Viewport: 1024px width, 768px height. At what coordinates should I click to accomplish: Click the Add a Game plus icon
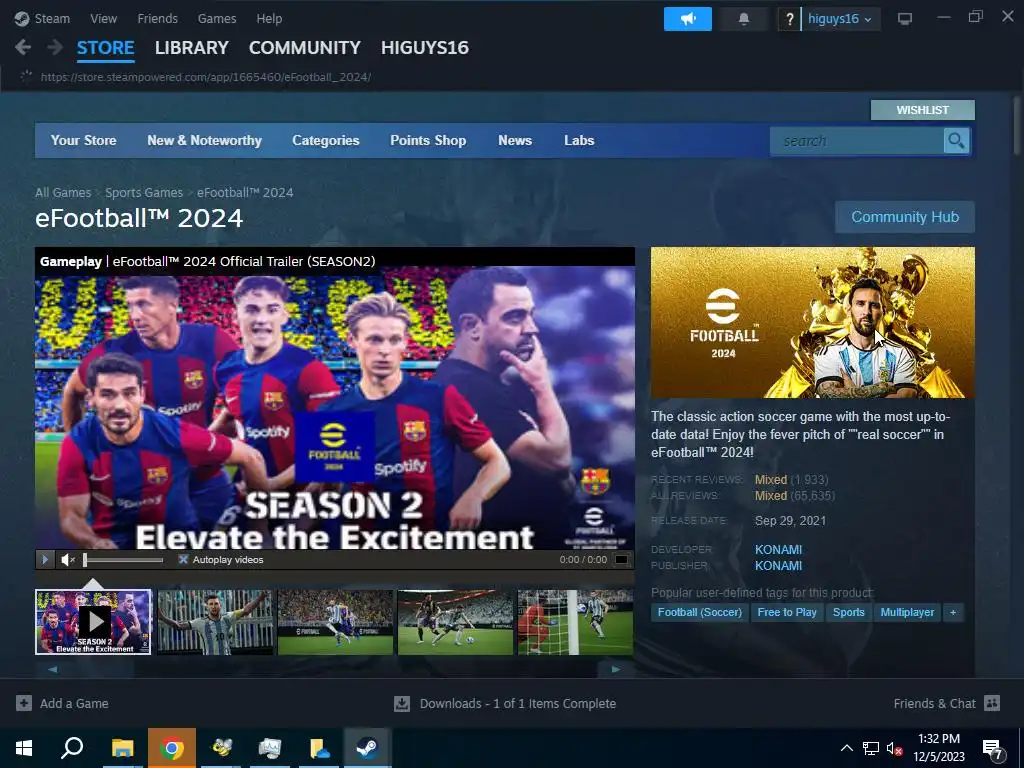24,703
